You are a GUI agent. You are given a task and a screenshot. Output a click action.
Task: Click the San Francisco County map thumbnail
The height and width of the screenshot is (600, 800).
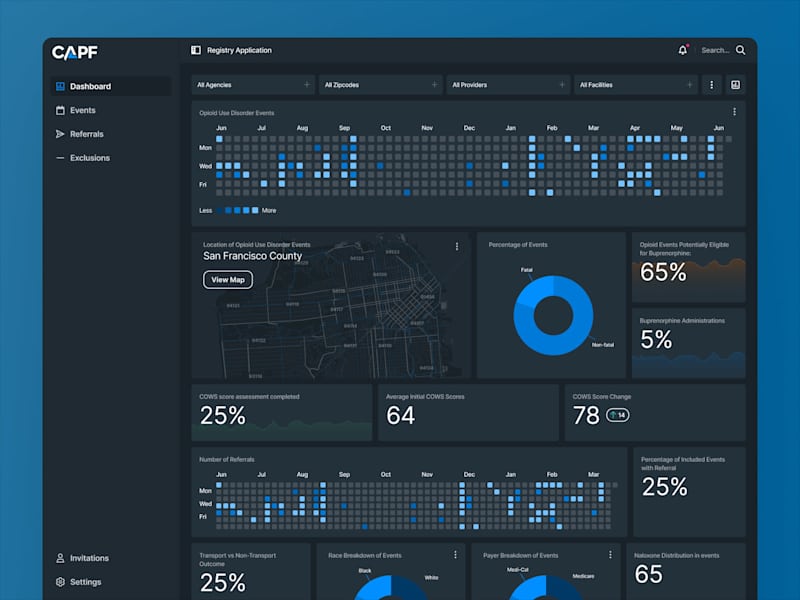pos(331,306)
